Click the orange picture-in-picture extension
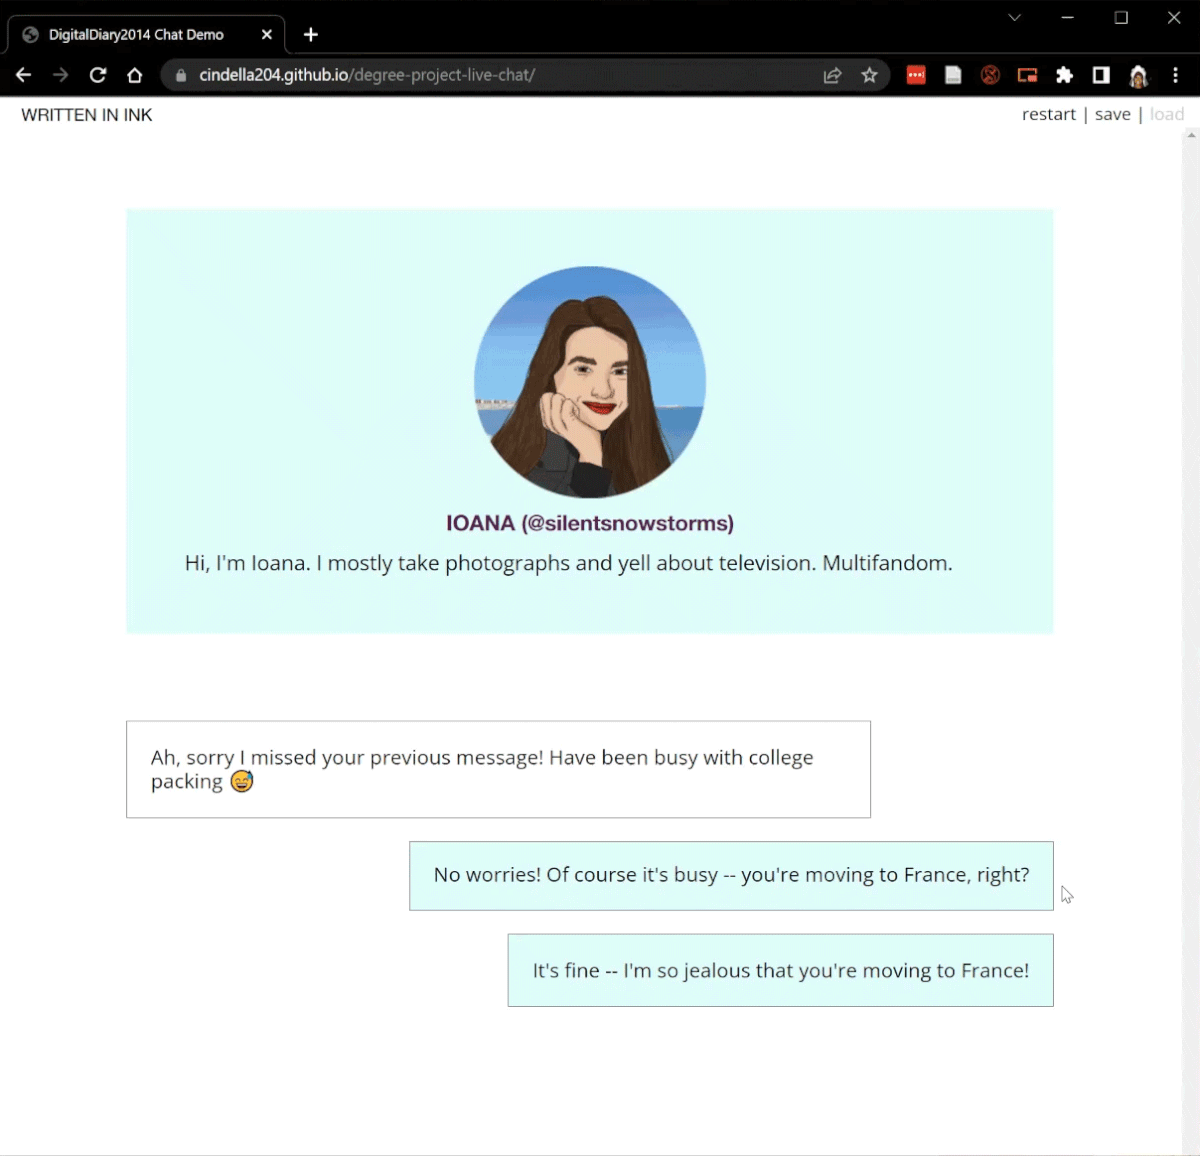This screenshot has width=1200, height=1156. click(1027, 75)
